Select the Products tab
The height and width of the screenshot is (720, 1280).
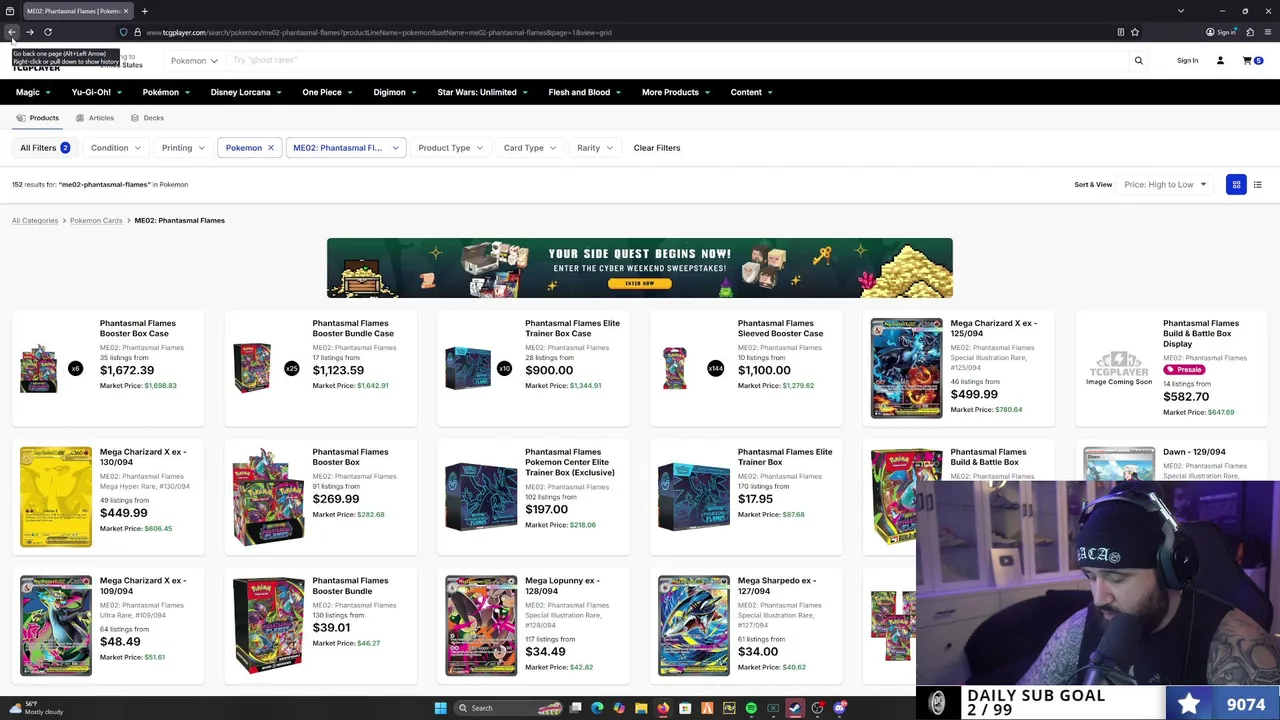[x=37, y=118]
